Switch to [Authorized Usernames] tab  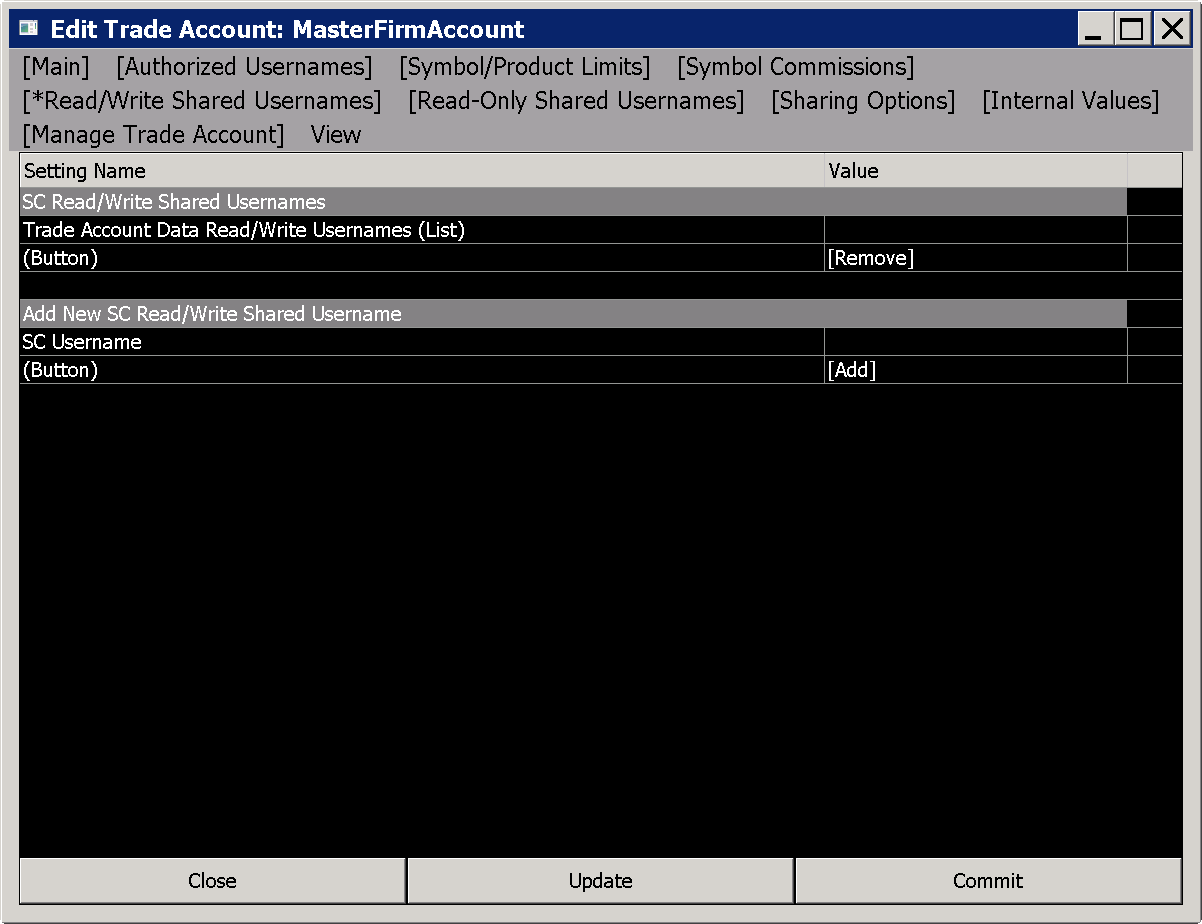pos(244,67)
